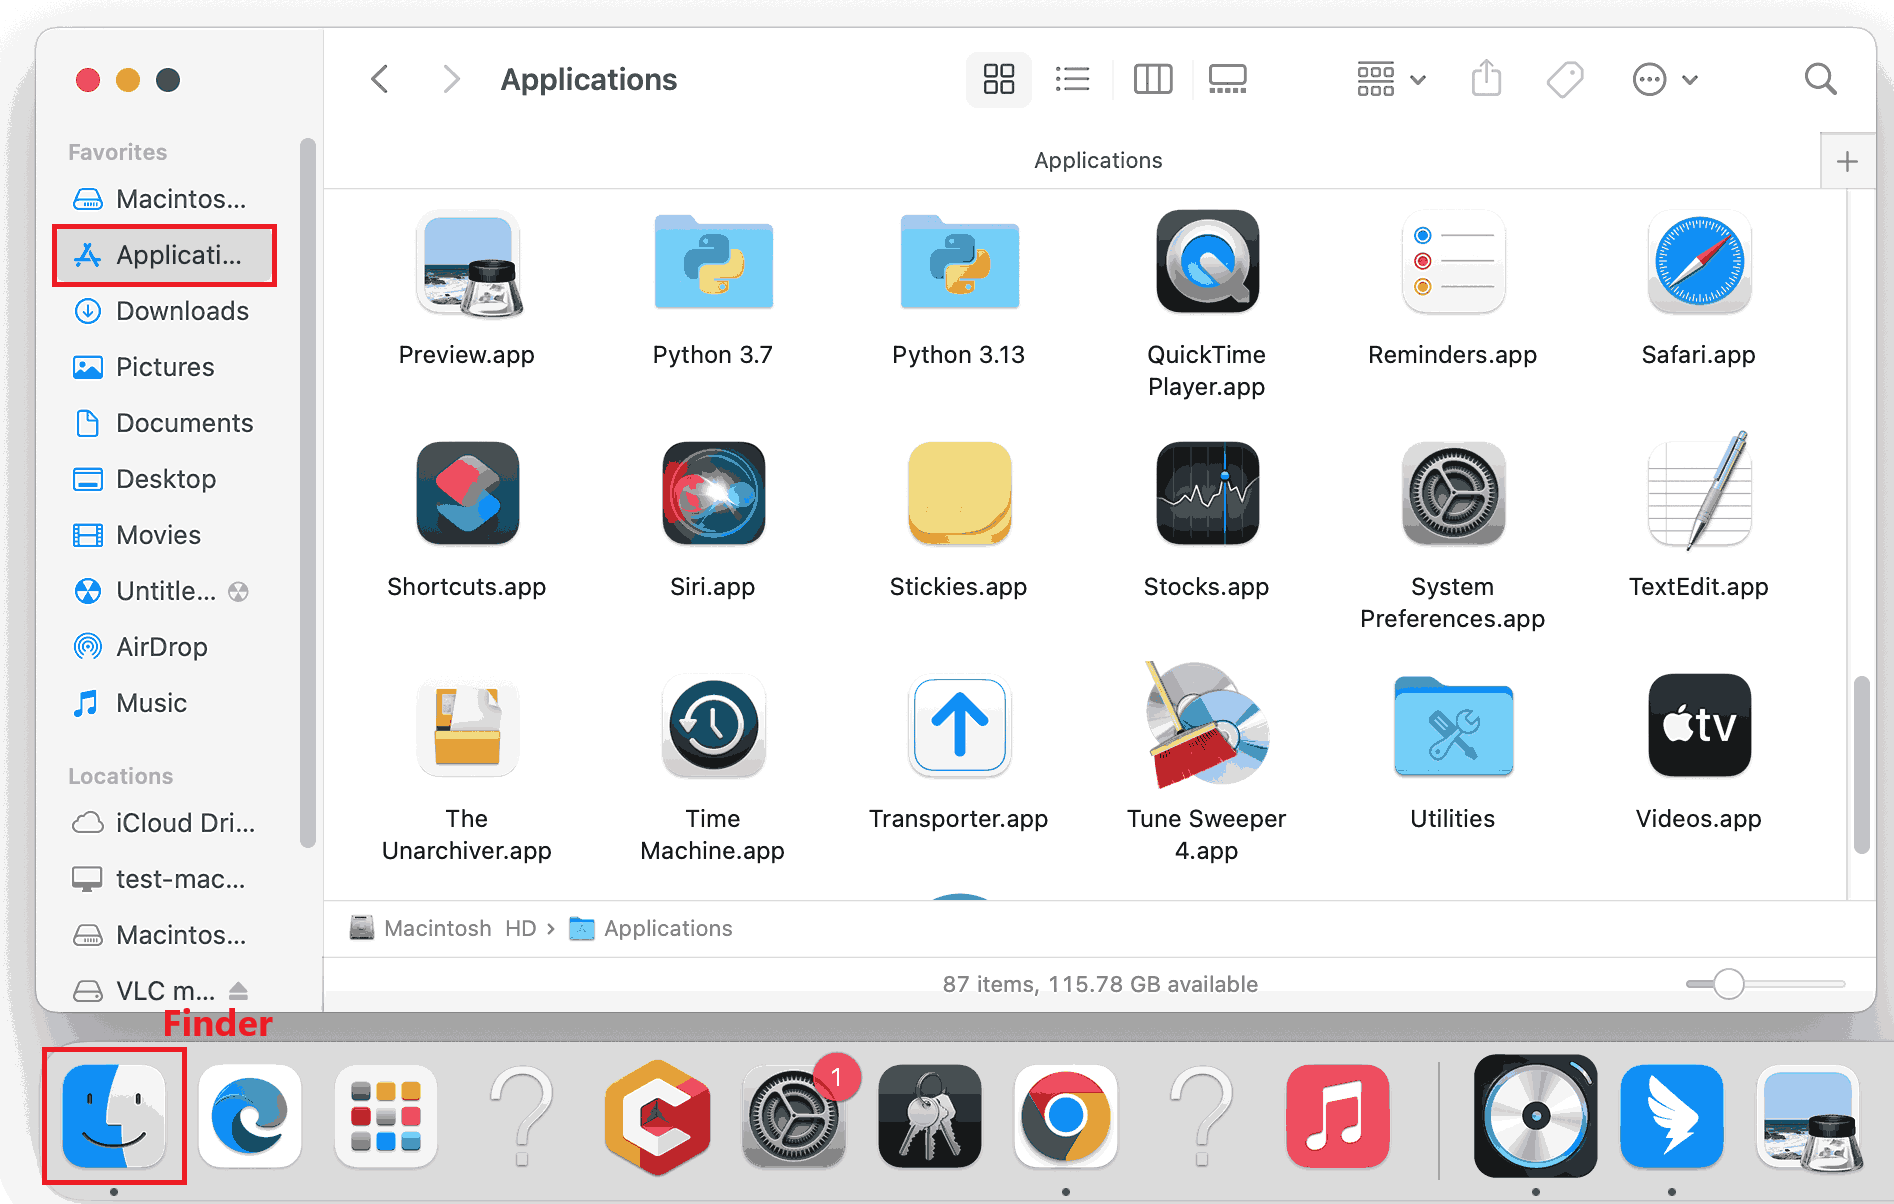Select the Applications tab label
Viewport: 1894px width, 1204px height.
click(x=1098, y=161)
